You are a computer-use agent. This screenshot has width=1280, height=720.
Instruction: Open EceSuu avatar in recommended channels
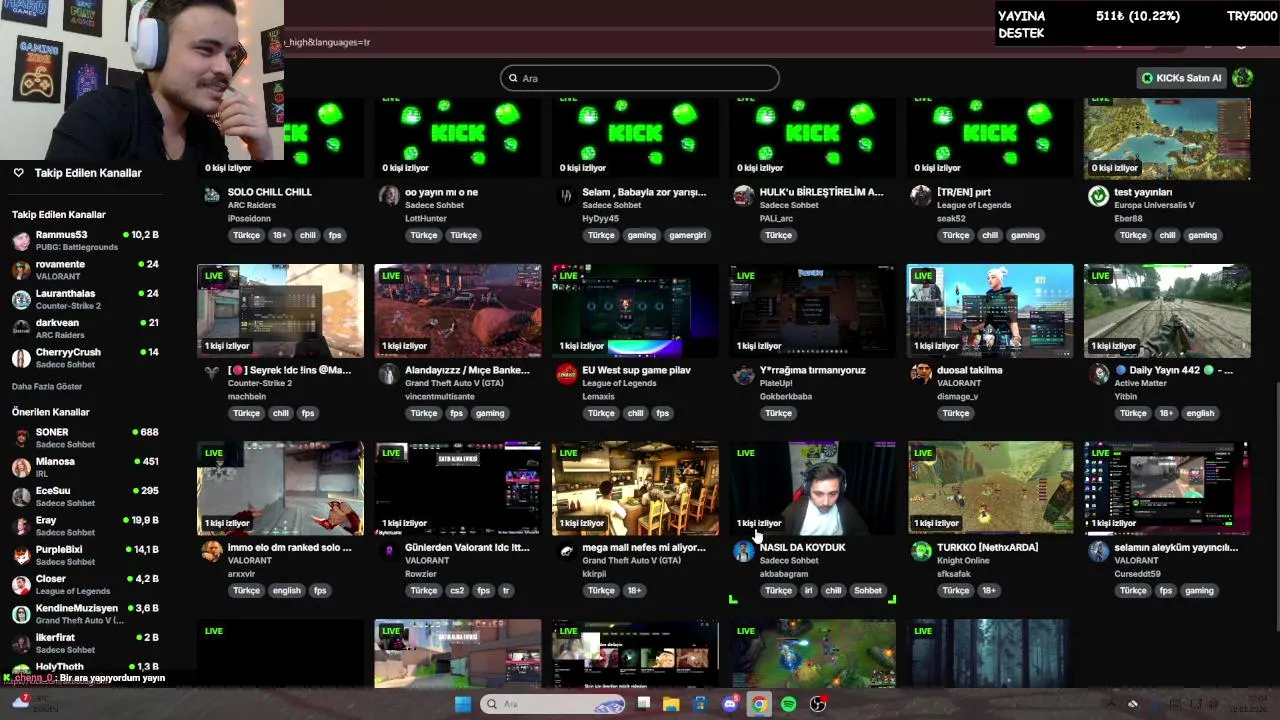(21, 497)
